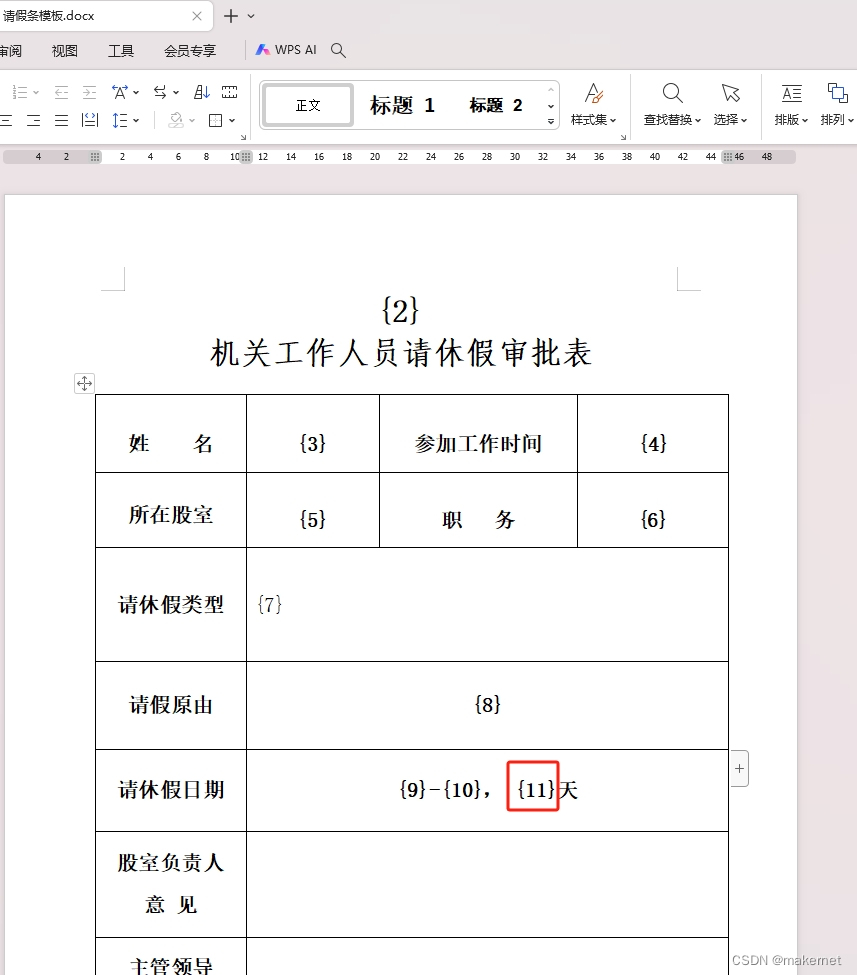857x975 pixels.
Task: Apply the 正文 style
Action: (308, 105)
